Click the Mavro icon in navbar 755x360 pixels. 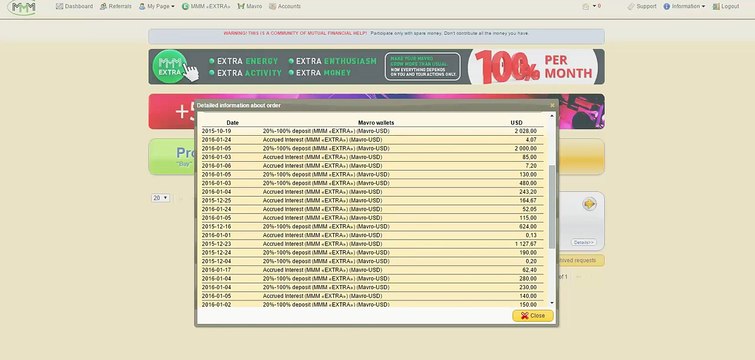(x=241, y=6)
